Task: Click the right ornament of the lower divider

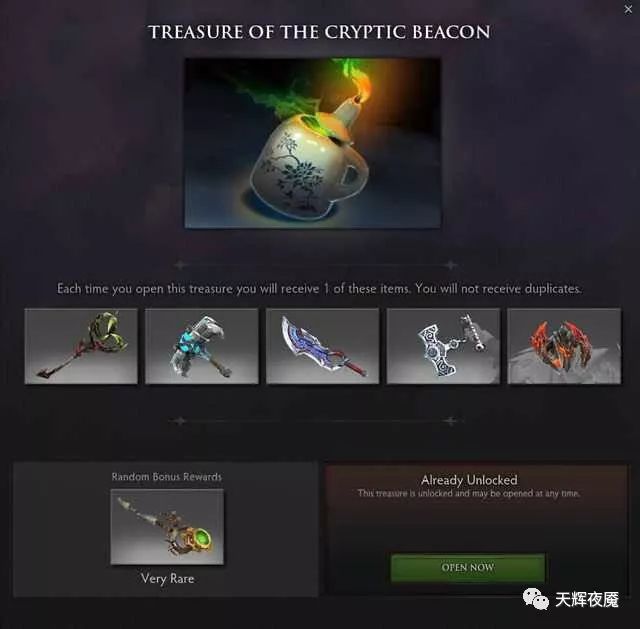Action: pos(451,421)
